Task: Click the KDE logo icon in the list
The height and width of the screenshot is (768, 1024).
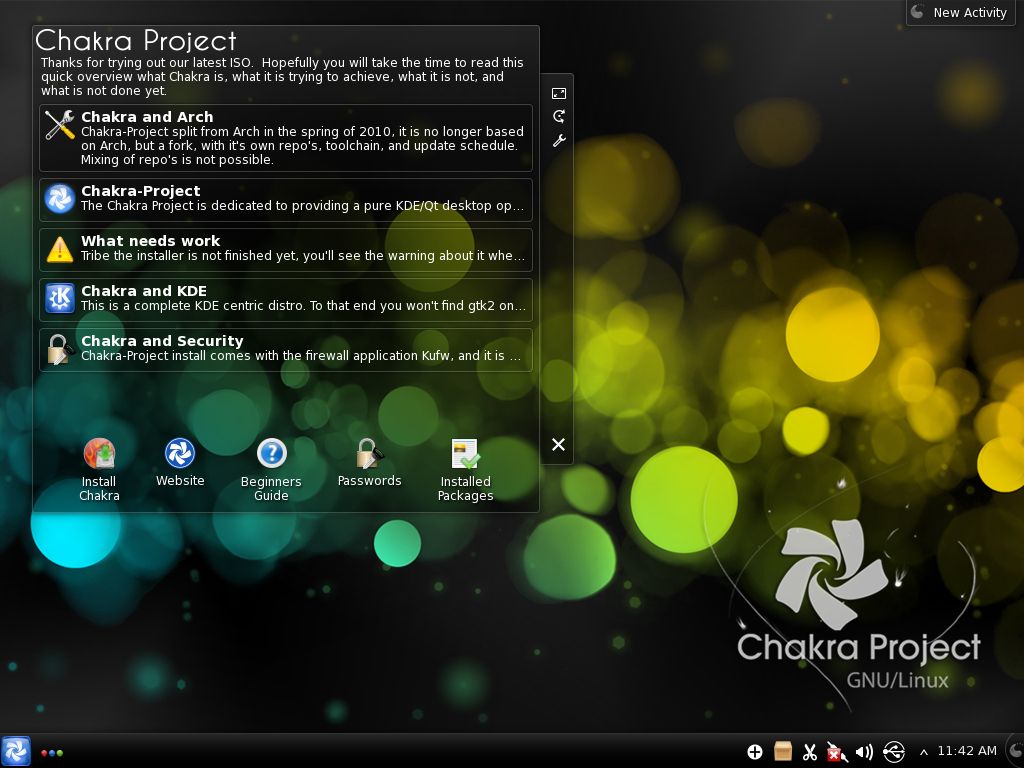Action: [59, 298]
